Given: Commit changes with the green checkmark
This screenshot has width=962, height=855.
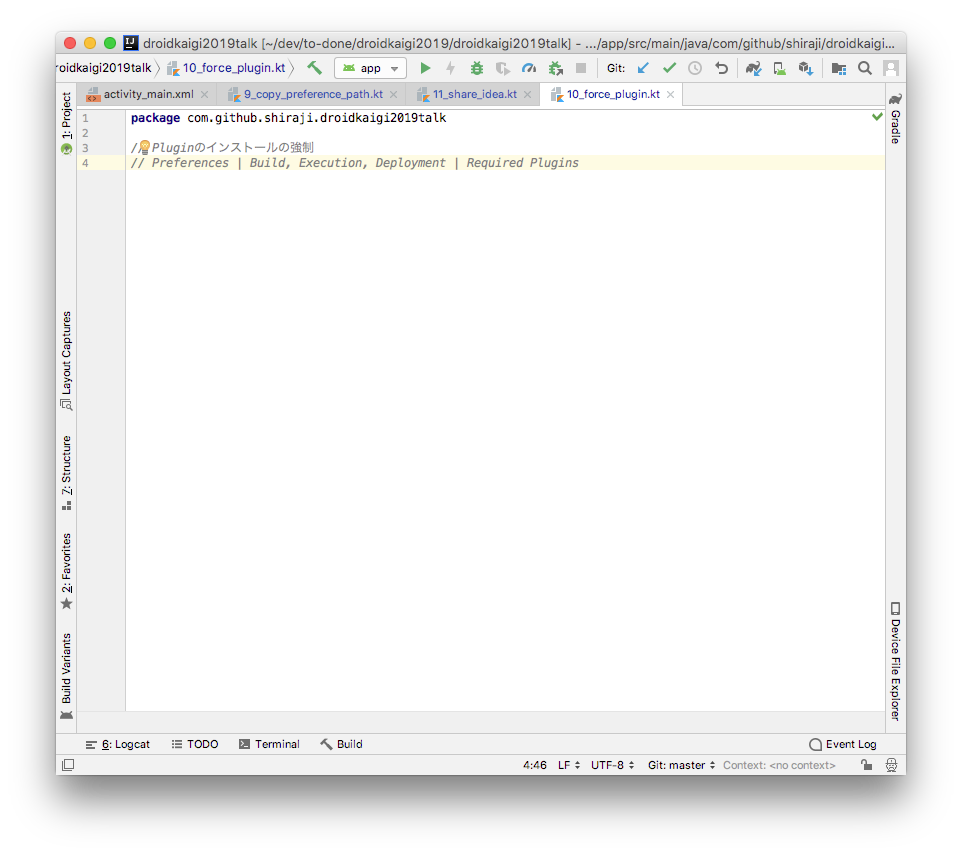Looking at the screenshot, I should 669,68.
